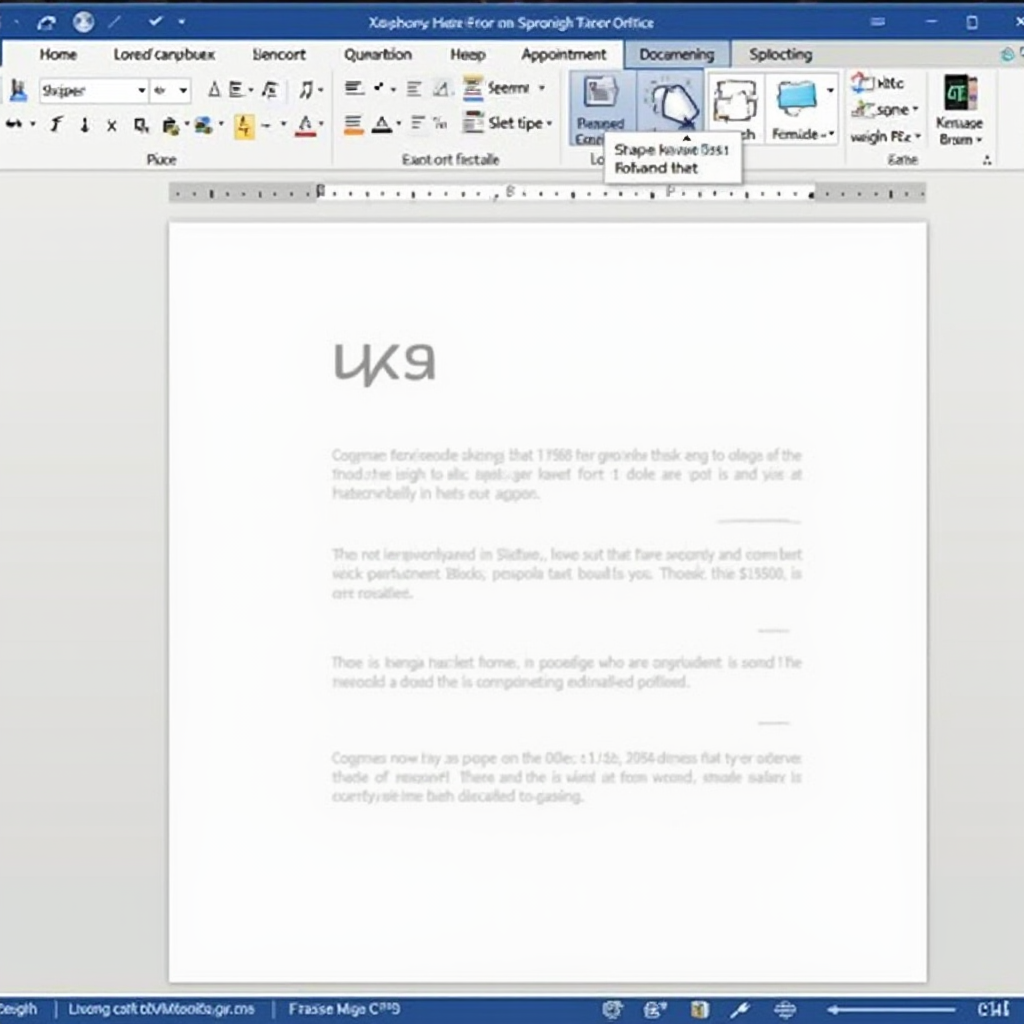Click the X clear icon in the ribbon's second row

111,126
